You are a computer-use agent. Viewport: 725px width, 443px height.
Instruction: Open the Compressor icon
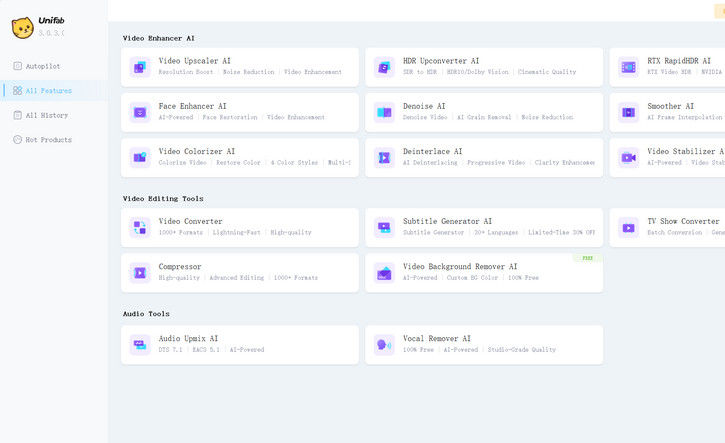[140, 273]
